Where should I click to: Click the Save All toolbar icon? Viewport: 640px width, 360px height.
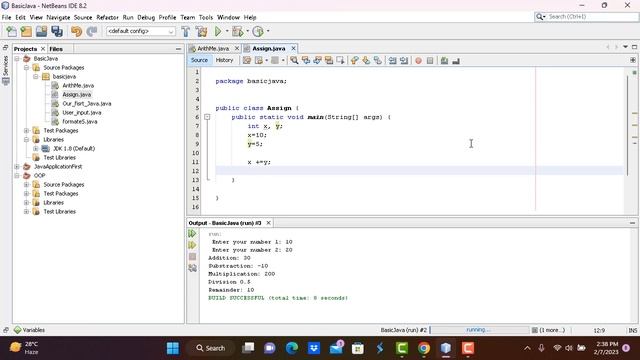point(57,31)
